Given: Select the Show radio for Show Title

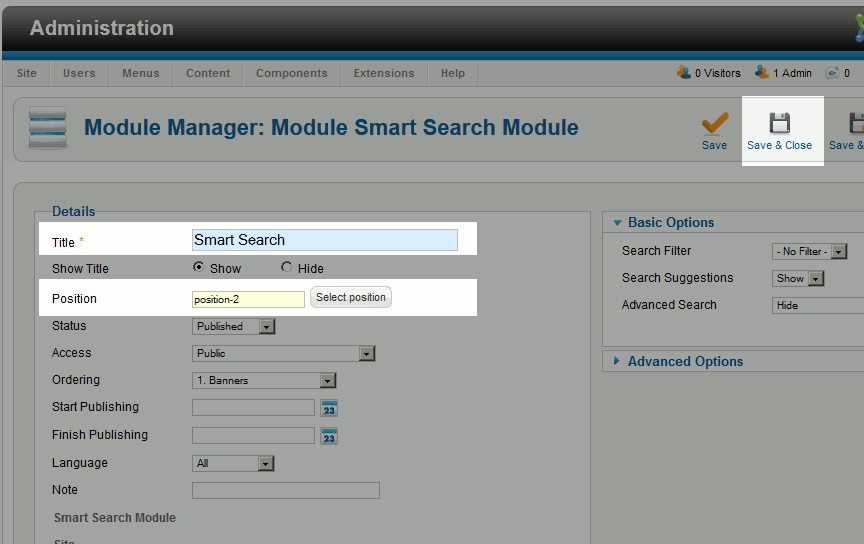Looking at the screenshot, I should click(199, 268).
